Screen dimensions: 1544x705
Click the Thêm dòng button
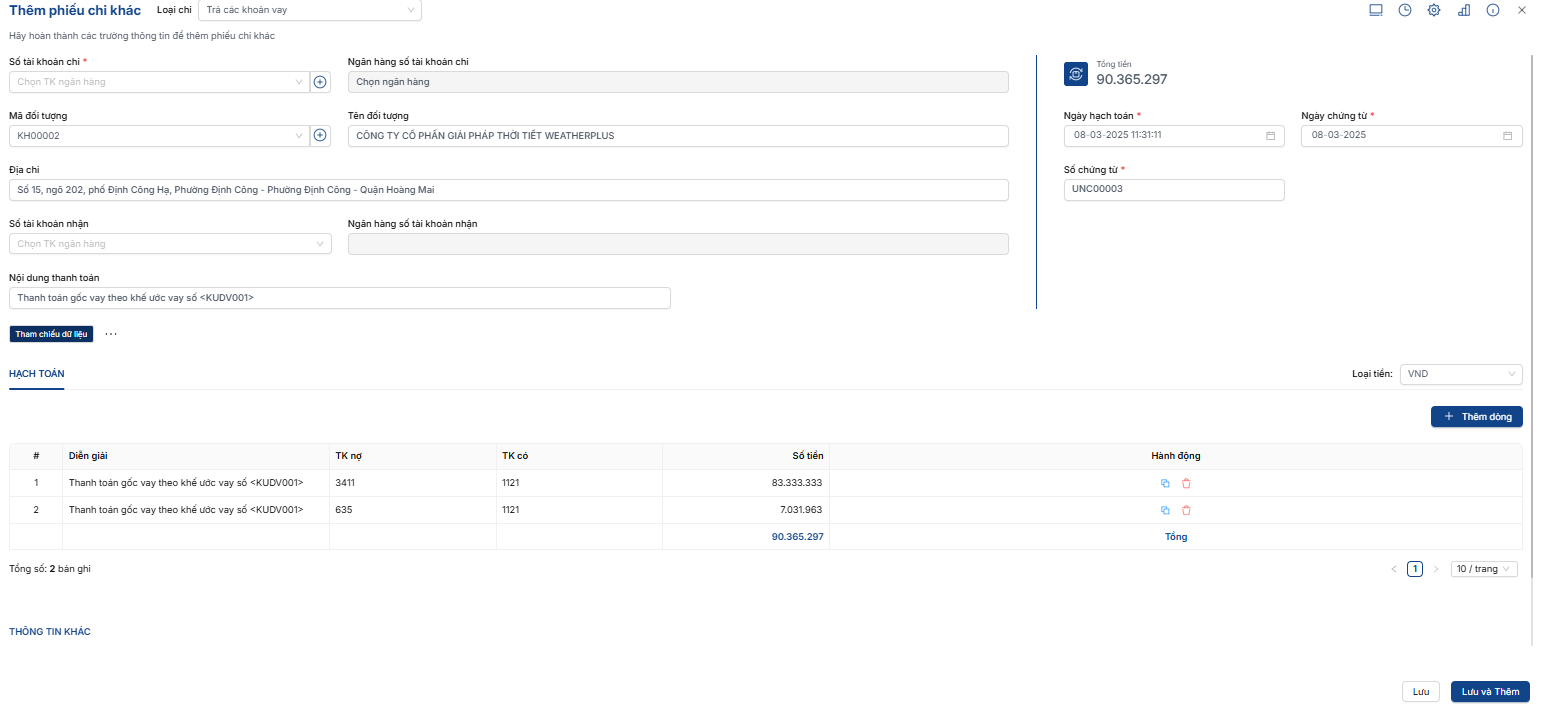1476,416
